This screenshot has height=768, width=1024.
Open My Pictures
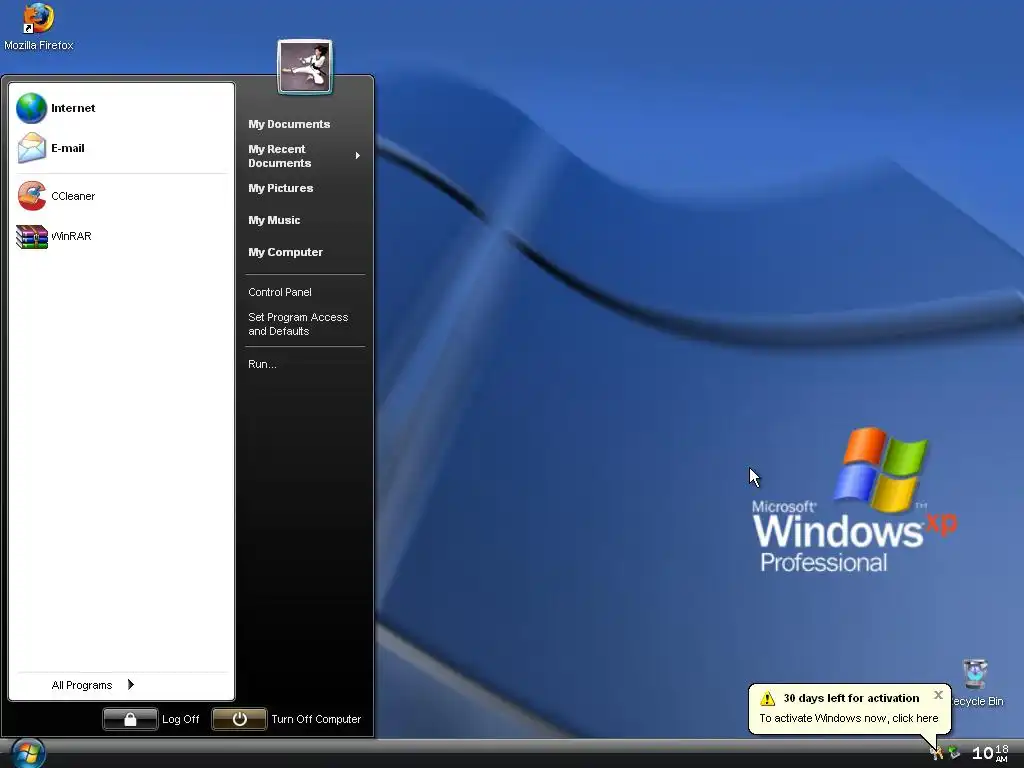280,188
